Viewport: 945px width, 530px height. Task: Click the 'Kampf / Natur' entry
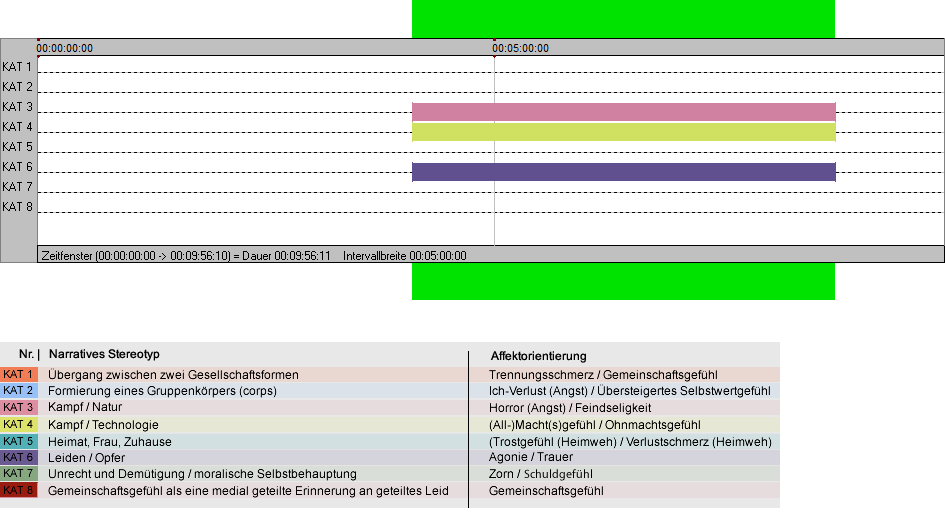85,408
